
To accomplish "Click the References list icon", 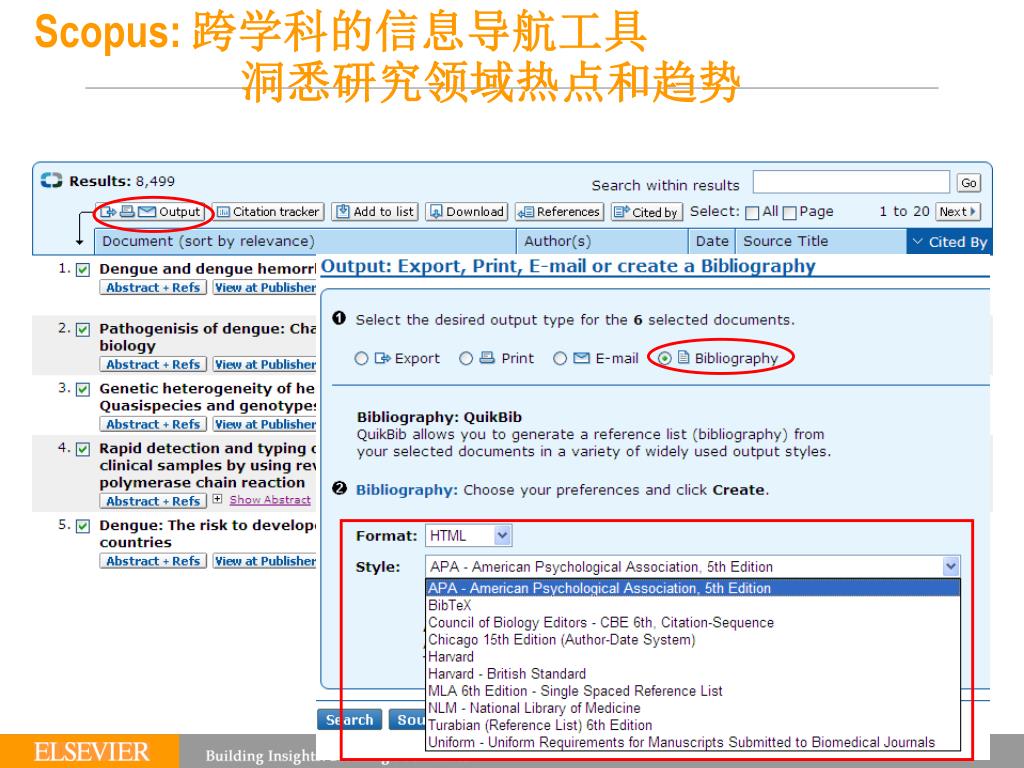I will (526, 212).
